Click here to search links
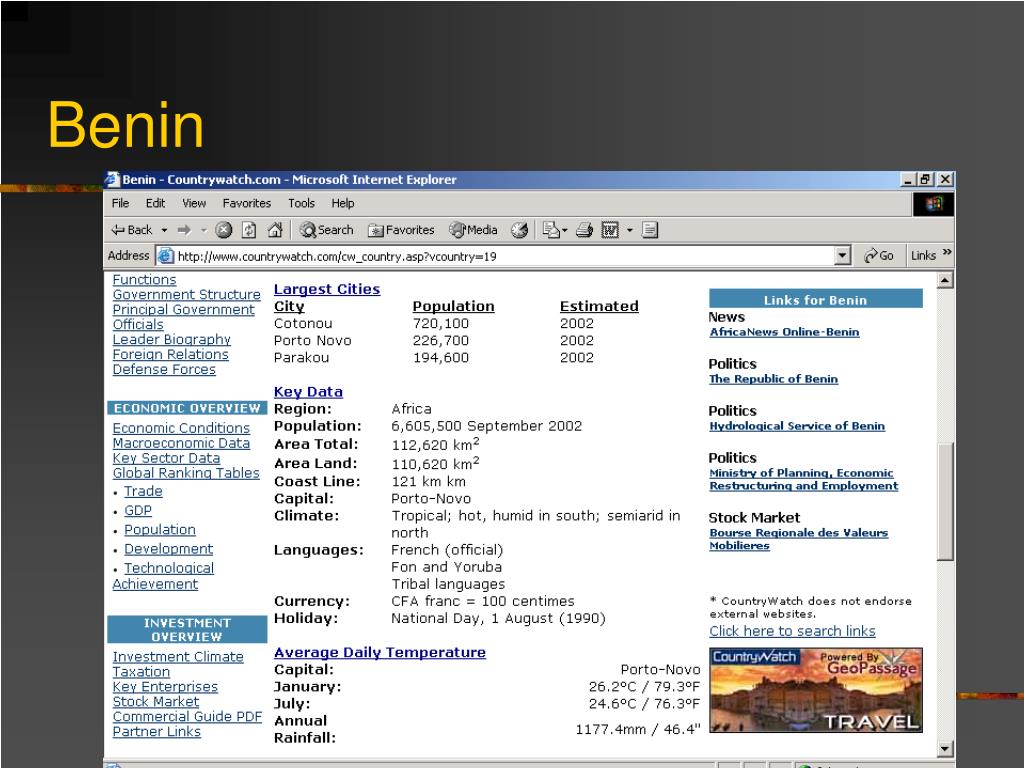 coord(792,632)
